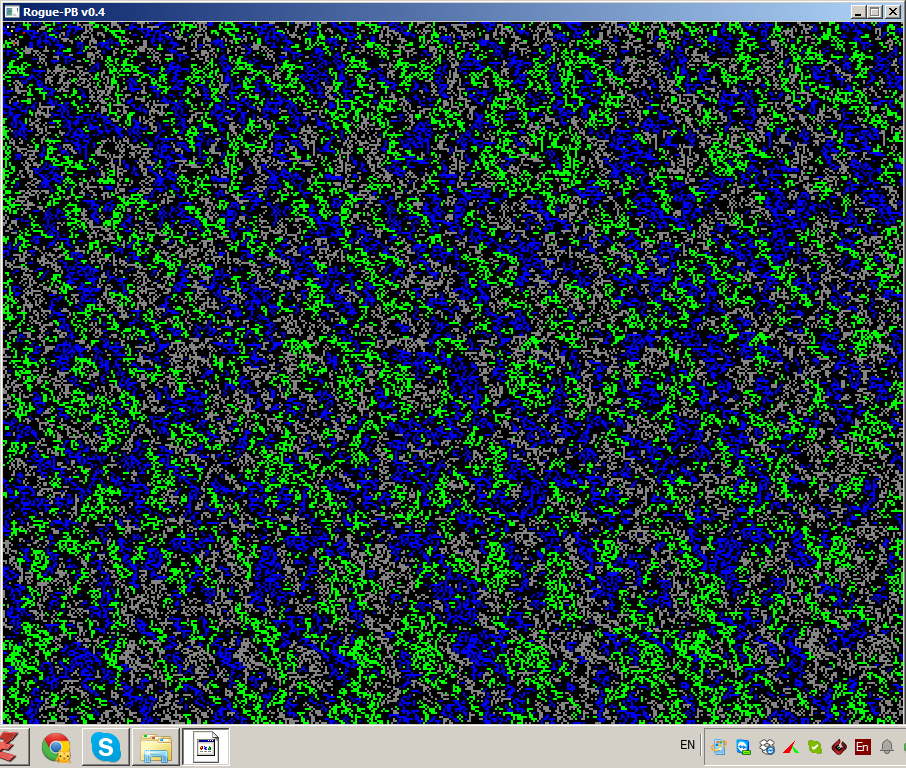
Task: Click the green checkmark tray icon
Action: 815,746
